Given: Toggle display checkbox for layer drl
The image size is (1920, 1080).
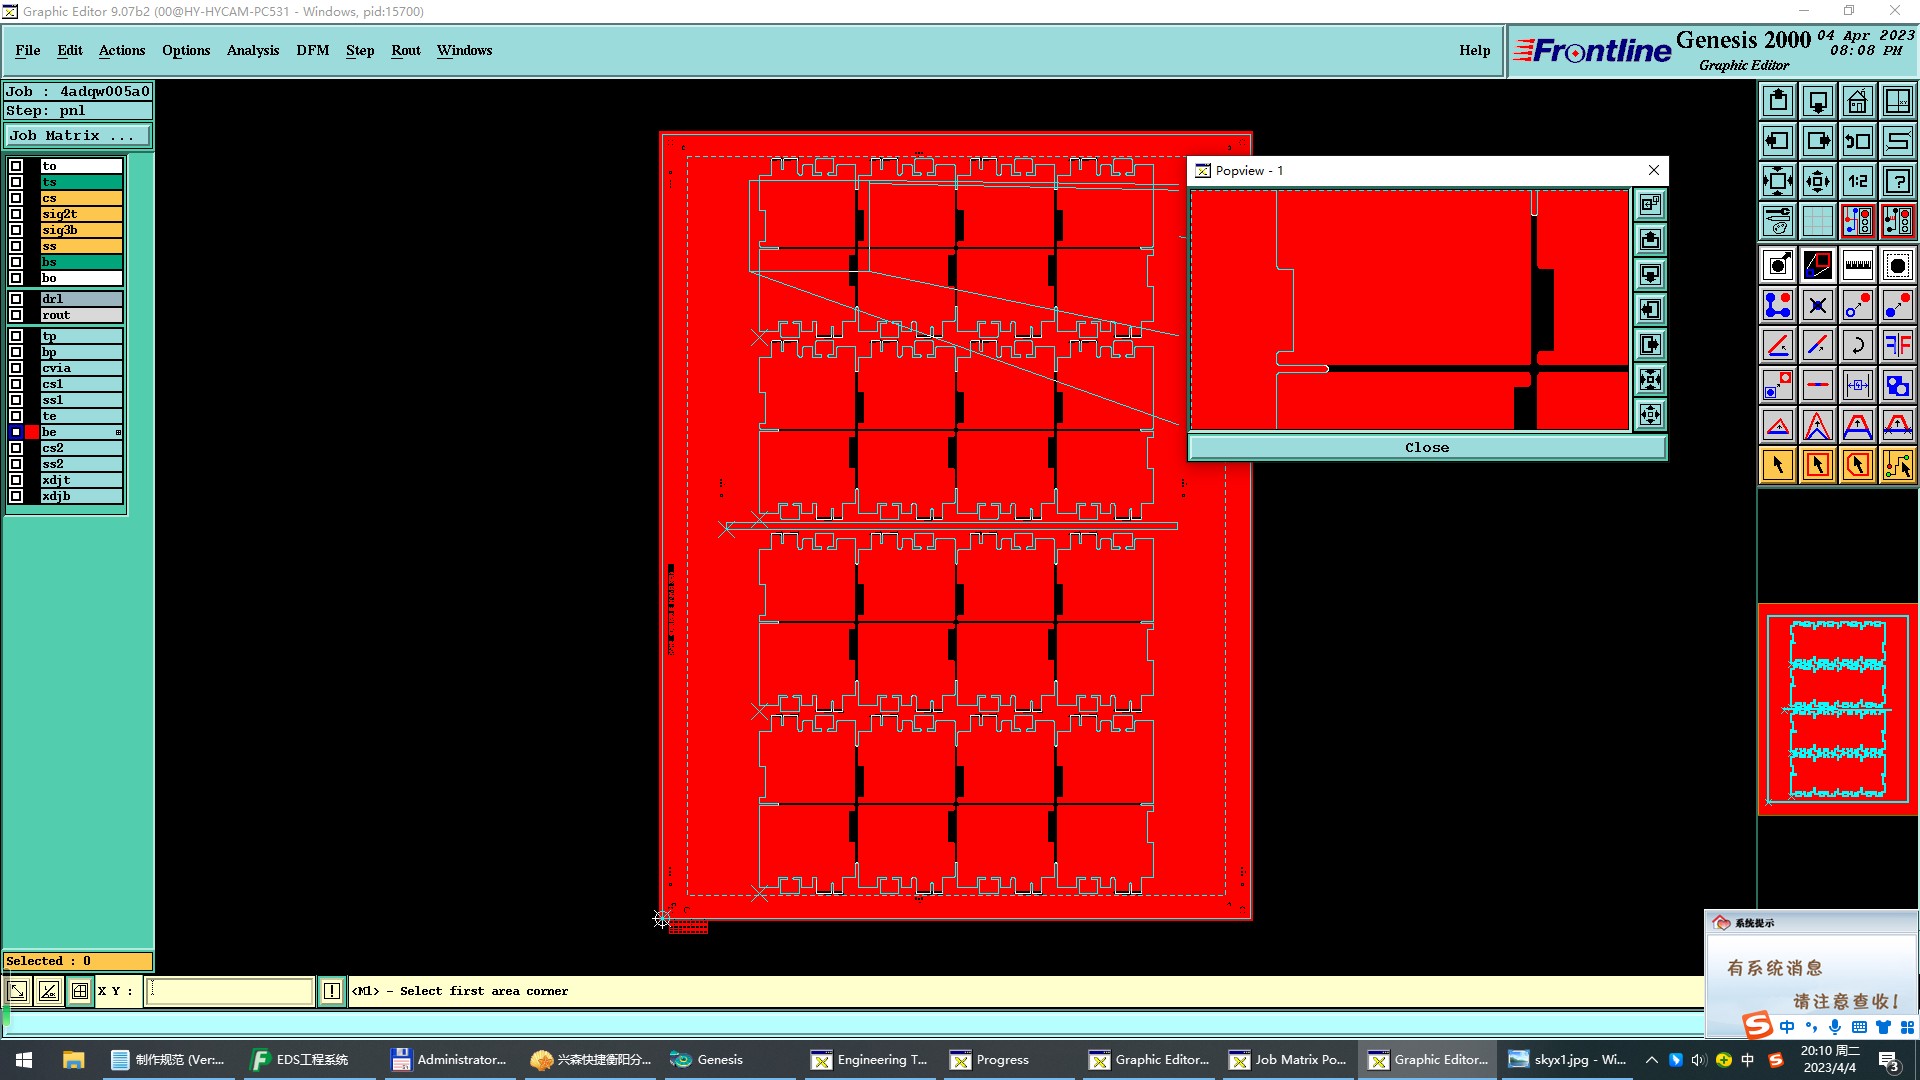Looking at the screenshot, I should click(16, 299).
